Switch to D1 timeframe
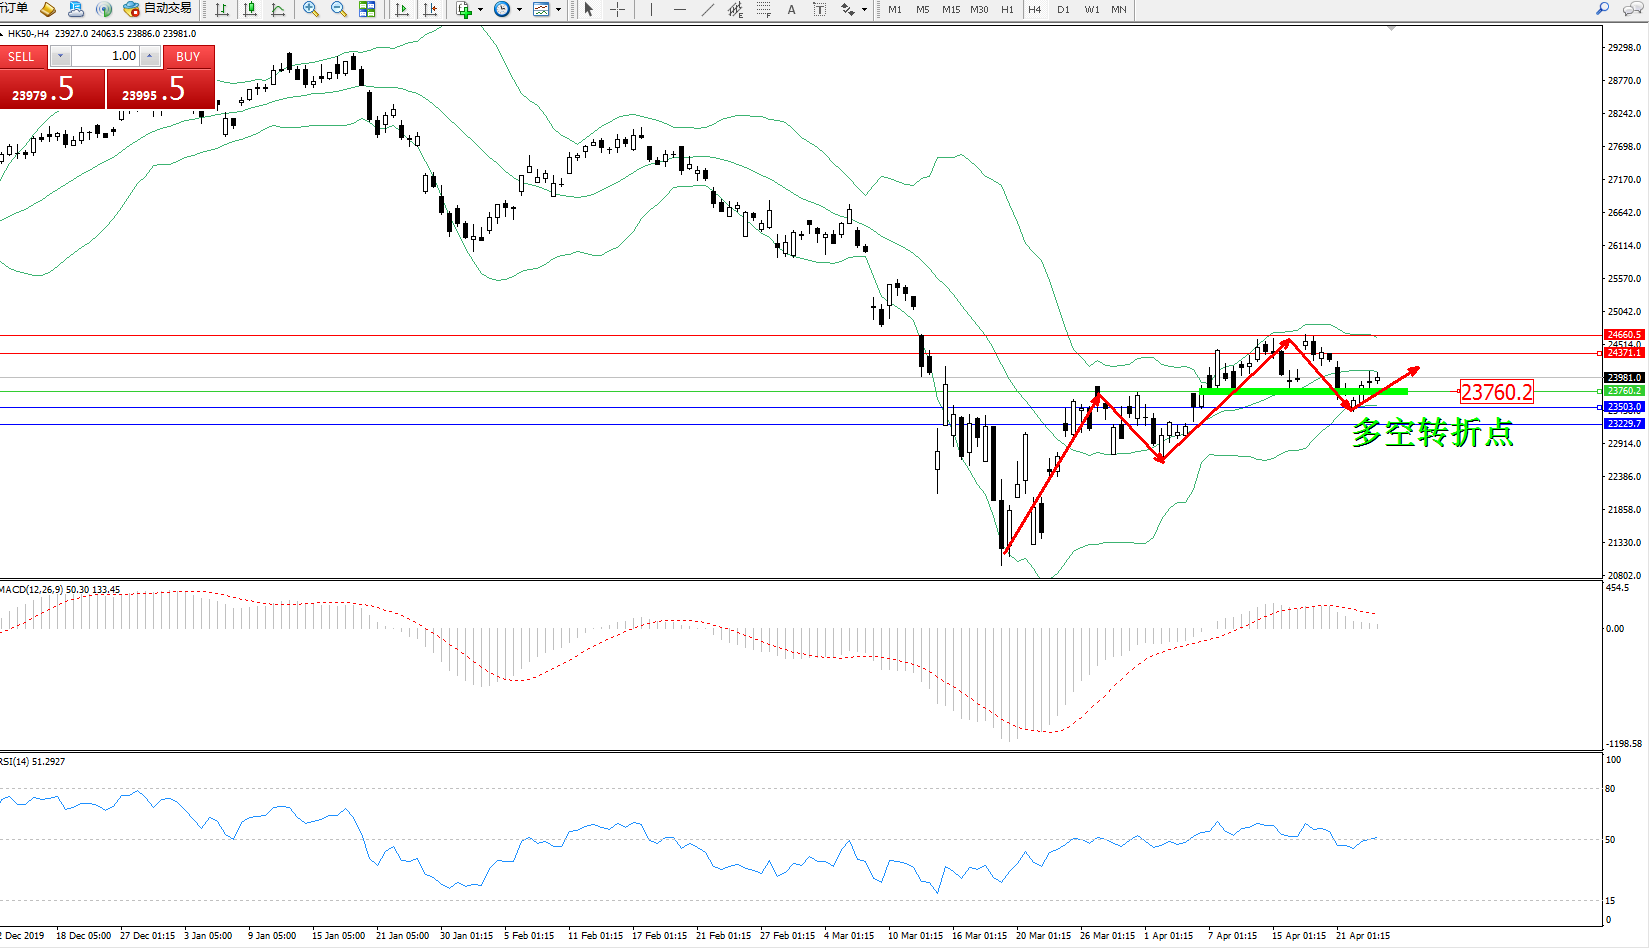The image size is (1649, 948). click(x=1063, y=9)
